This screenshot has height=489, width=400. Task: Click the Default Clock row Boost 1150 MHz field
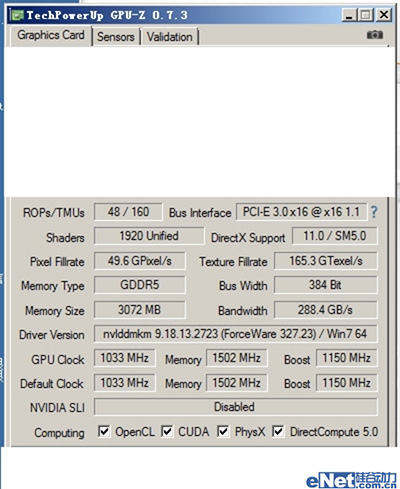[347, 383]
